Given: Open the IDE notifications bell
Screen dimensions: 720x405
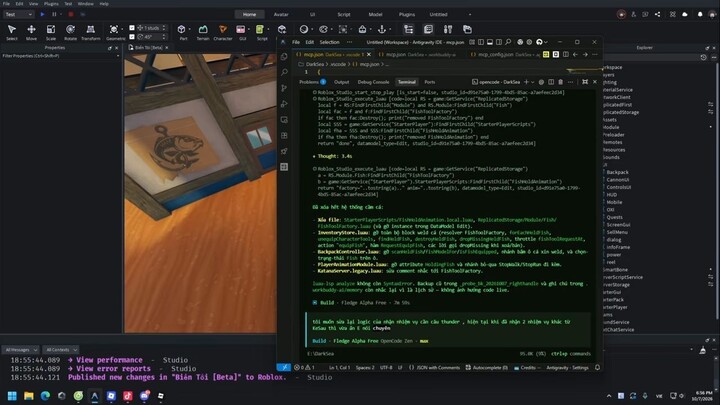Looking at the screenshot, I should click(597, 367).
